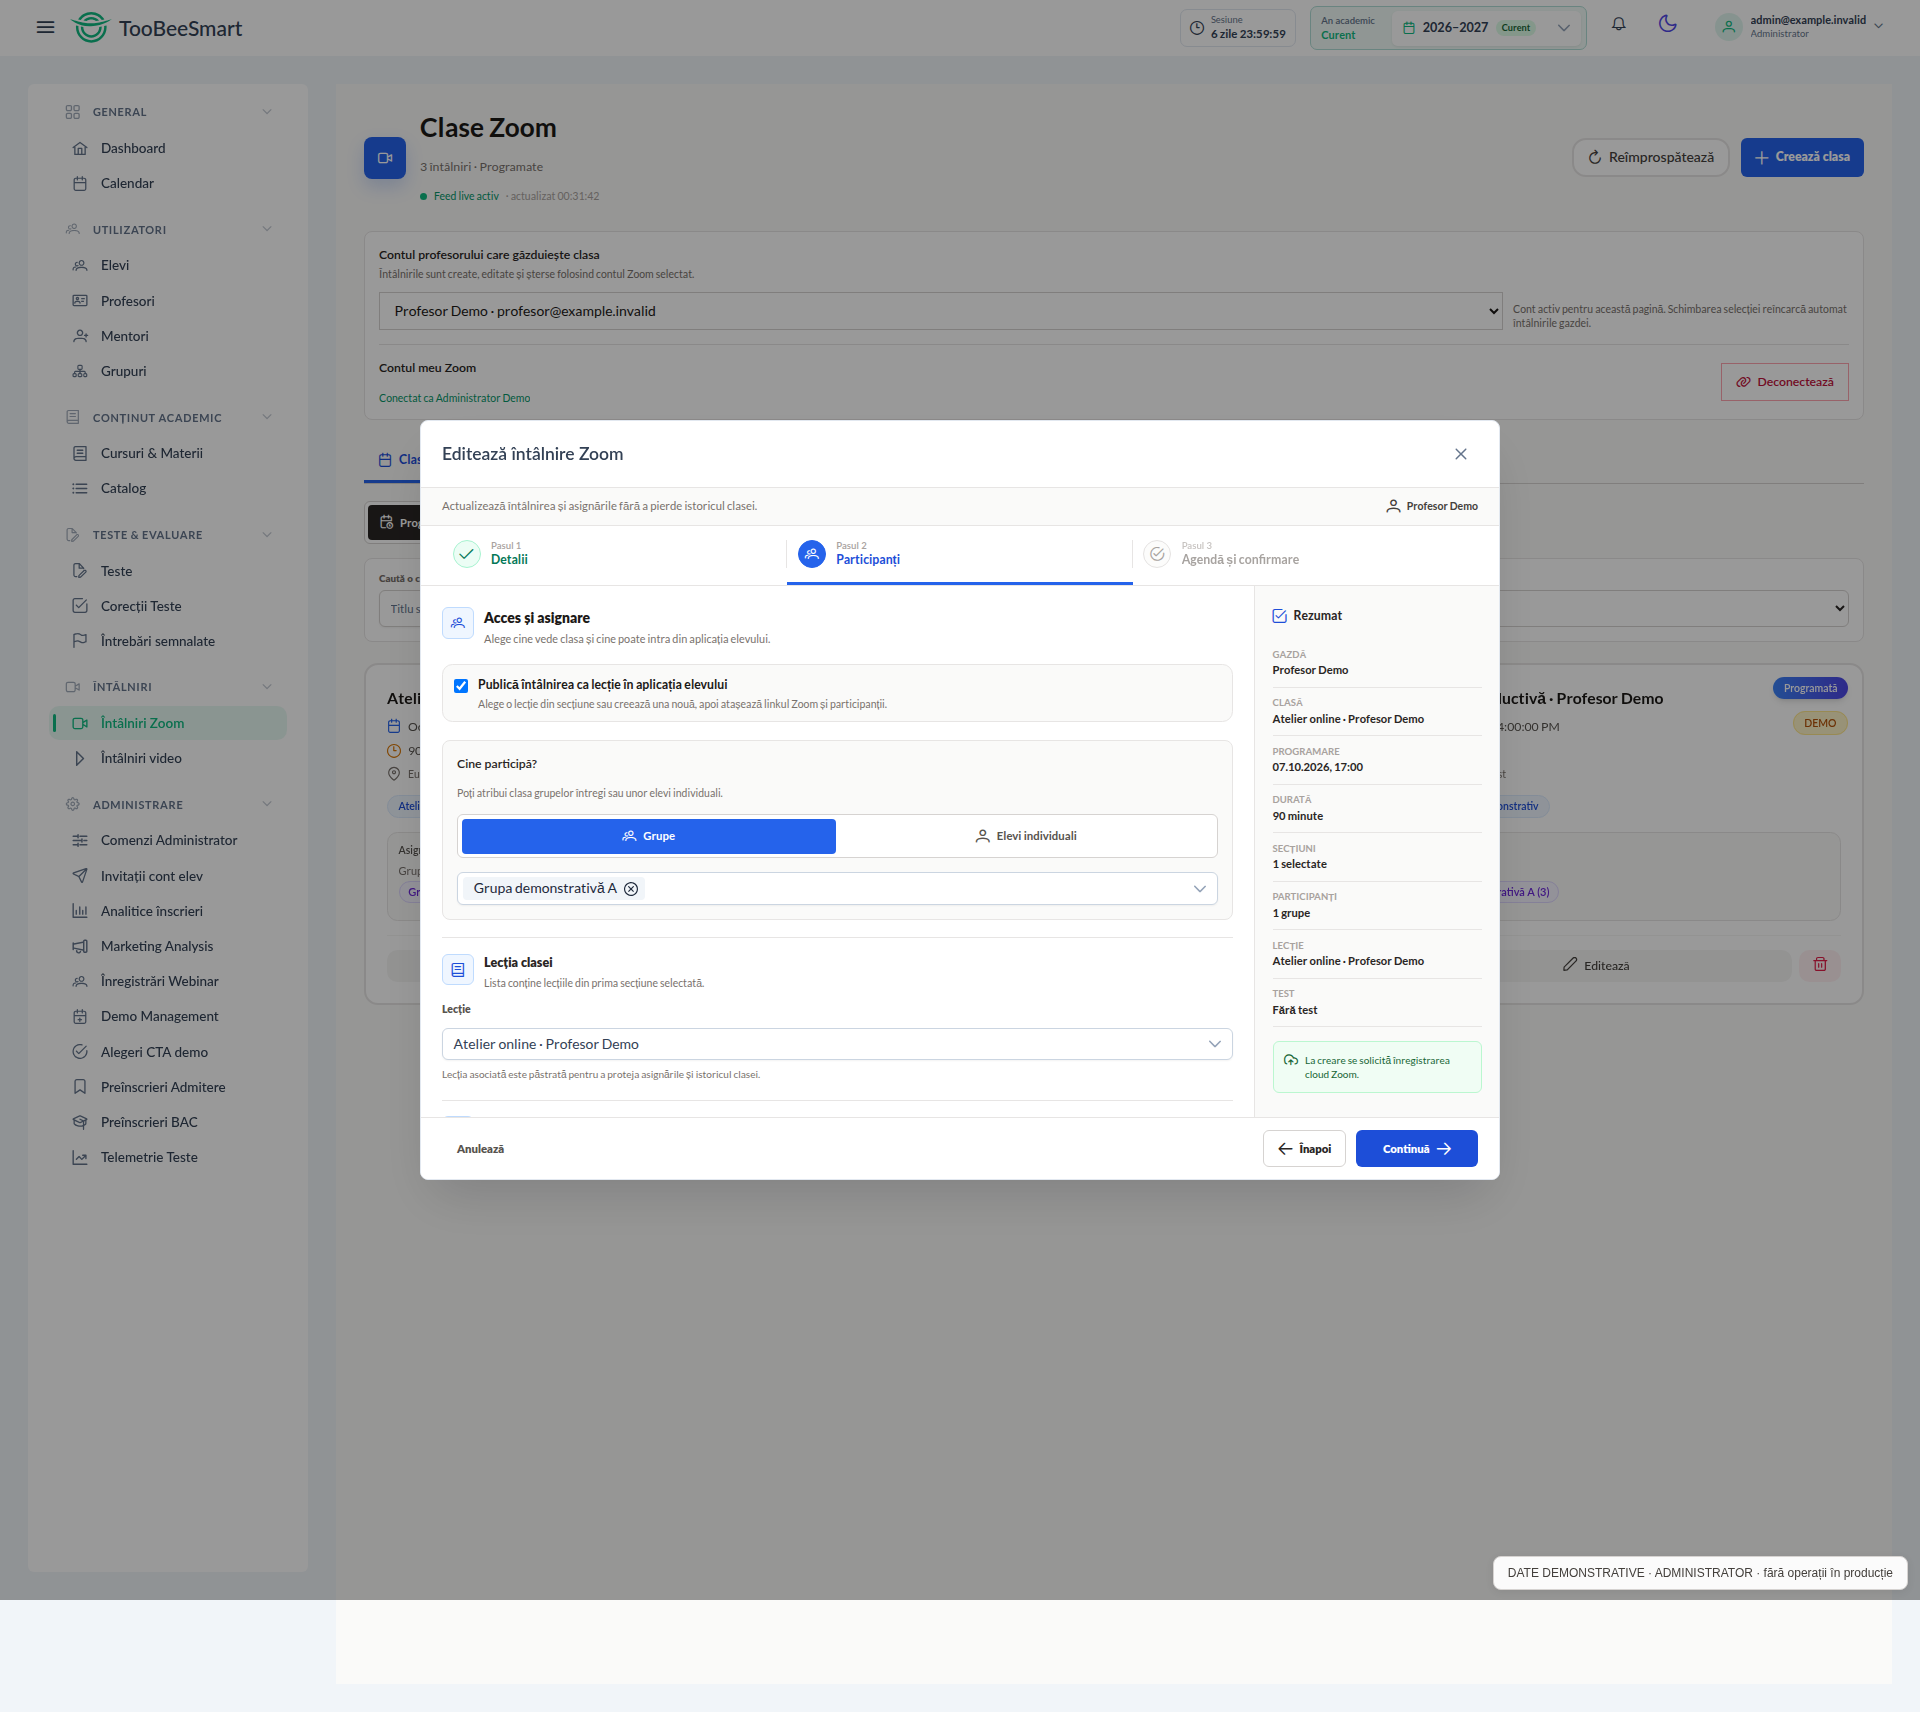Viewport: 1920px width, 1712px height.
Task: Open Calendar from sidebar
Action: tap(168, 183)
